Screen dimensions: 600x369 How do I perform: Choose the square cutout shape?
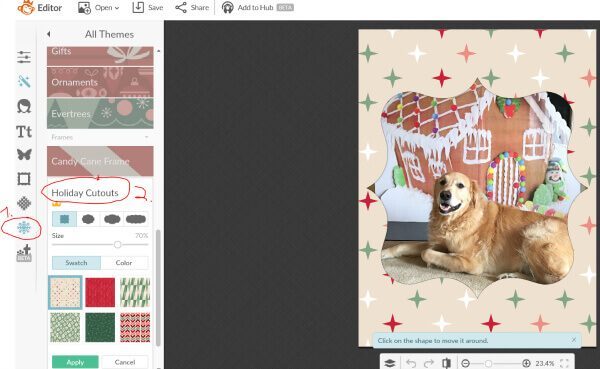pyautogui.click(x=64, y=219)
